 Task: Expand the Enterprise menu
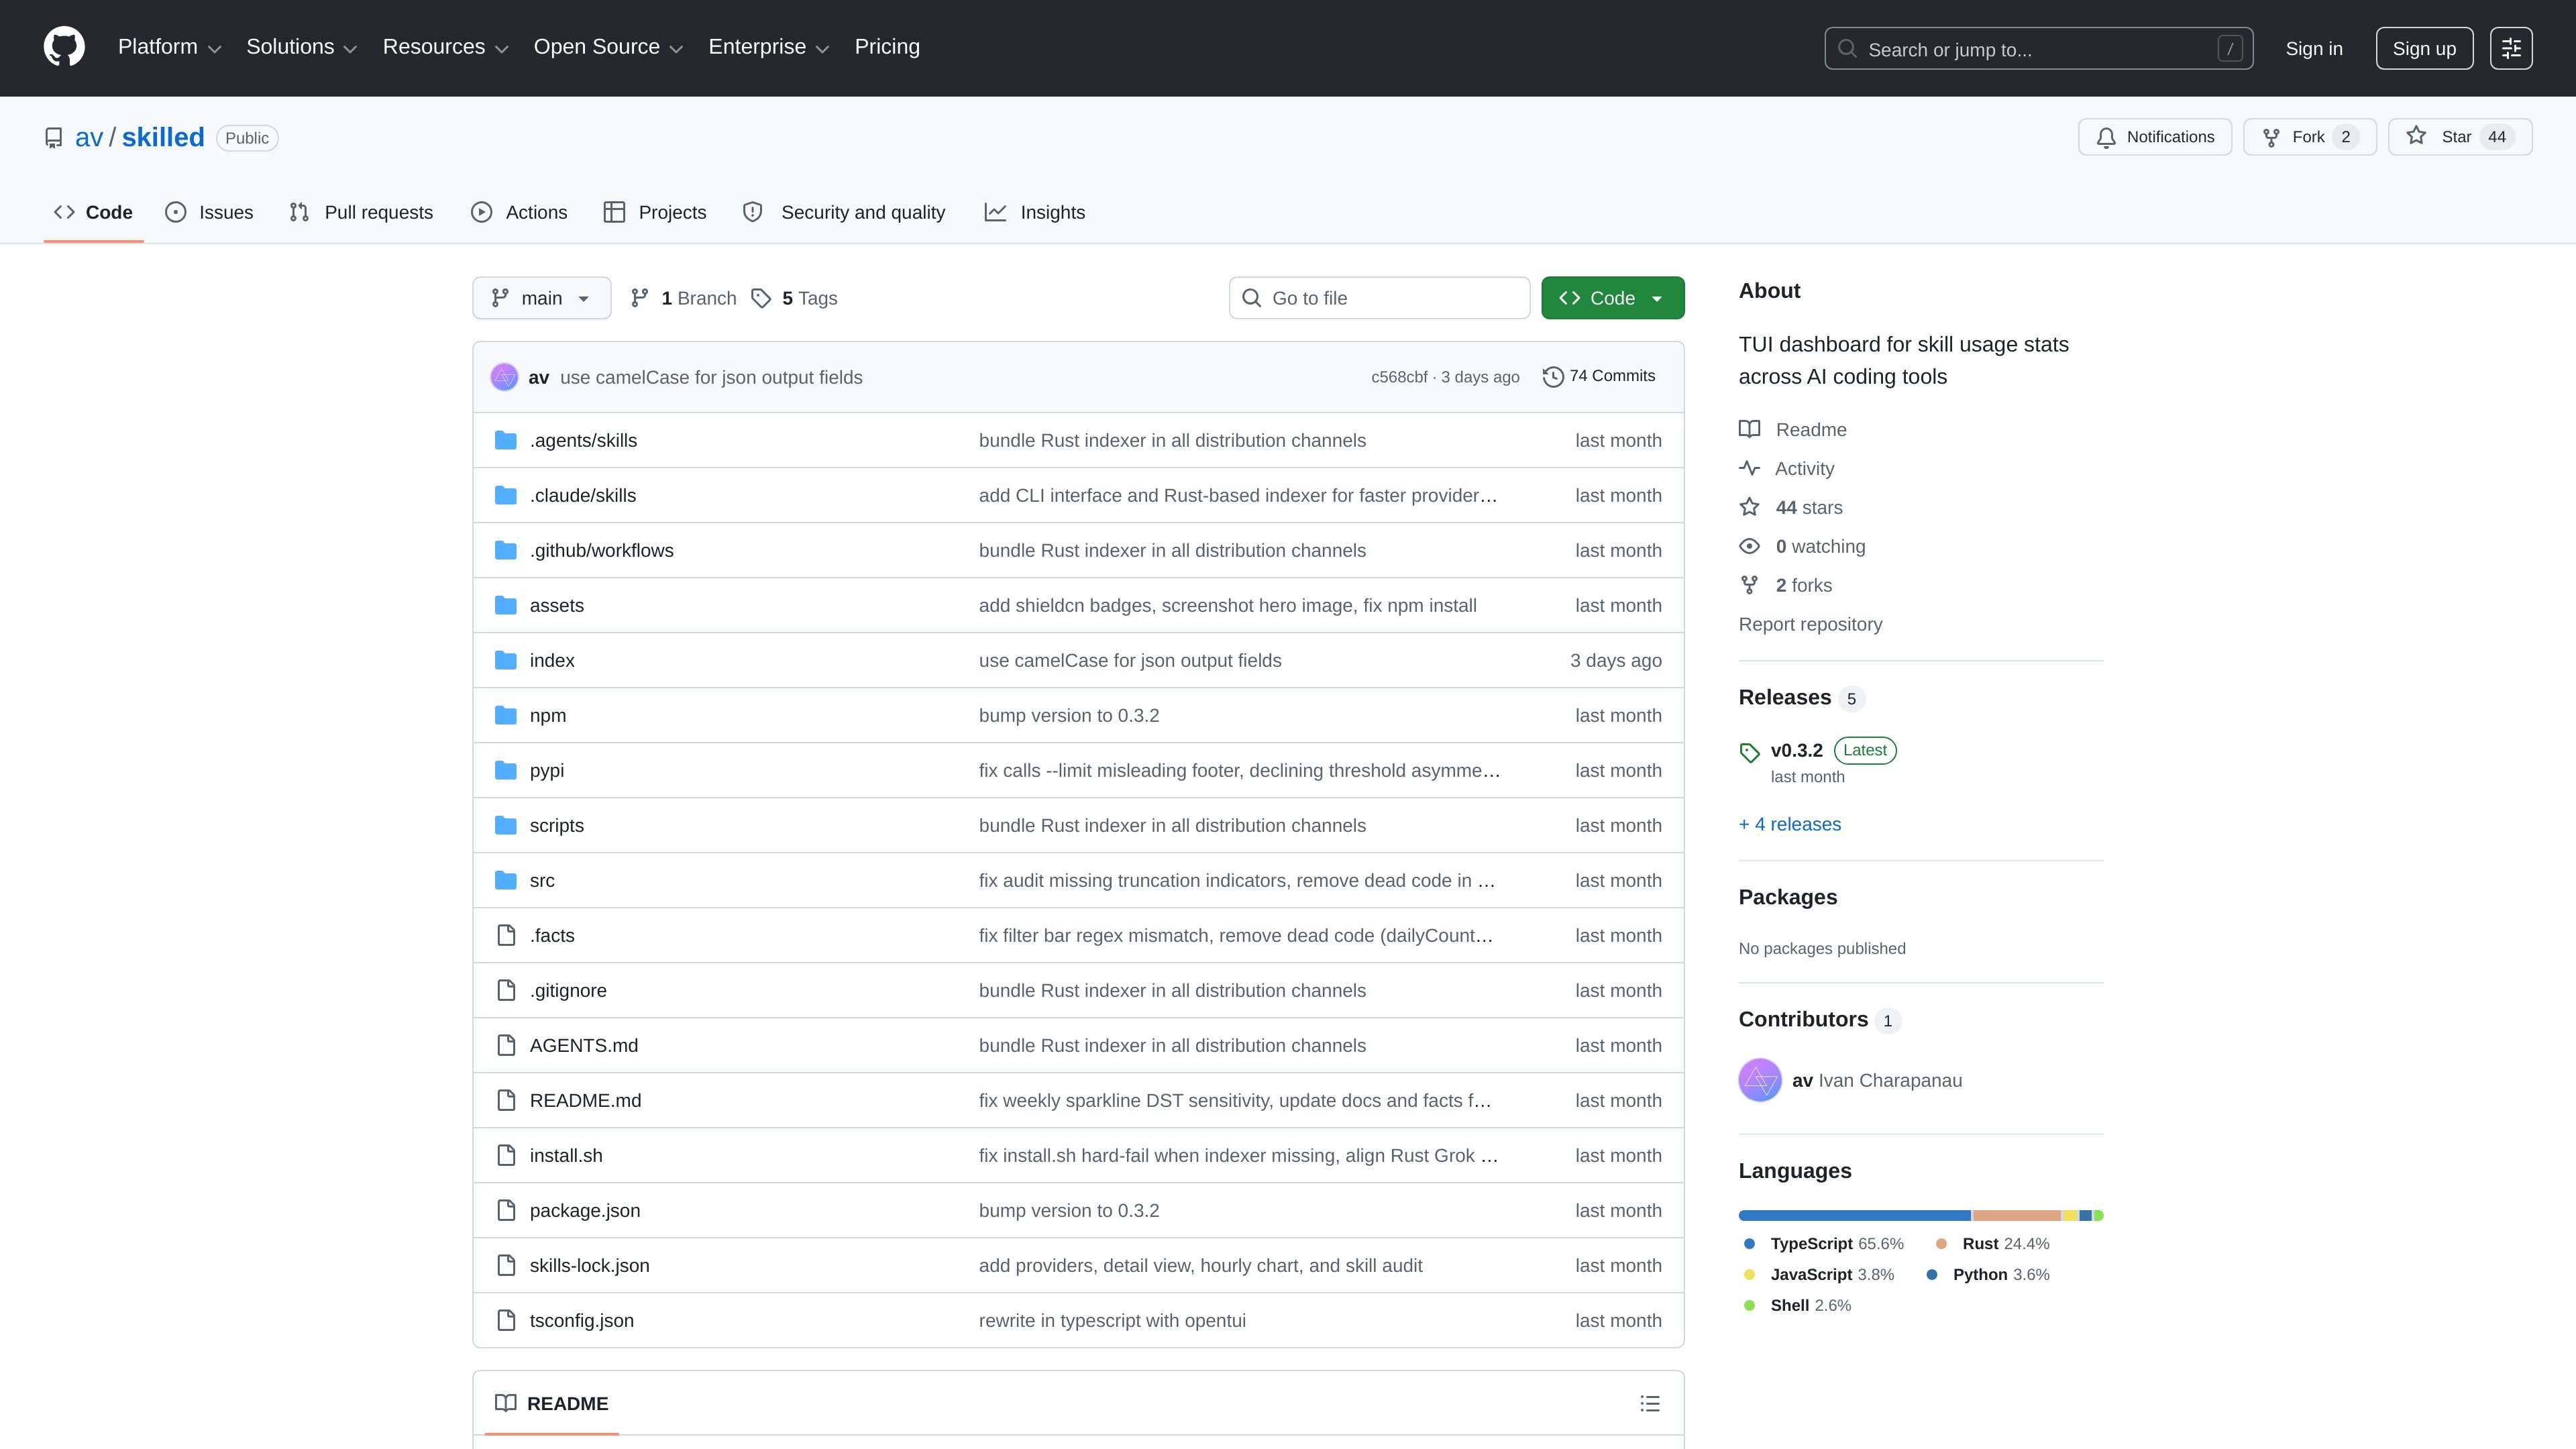[x=769, y=47]
